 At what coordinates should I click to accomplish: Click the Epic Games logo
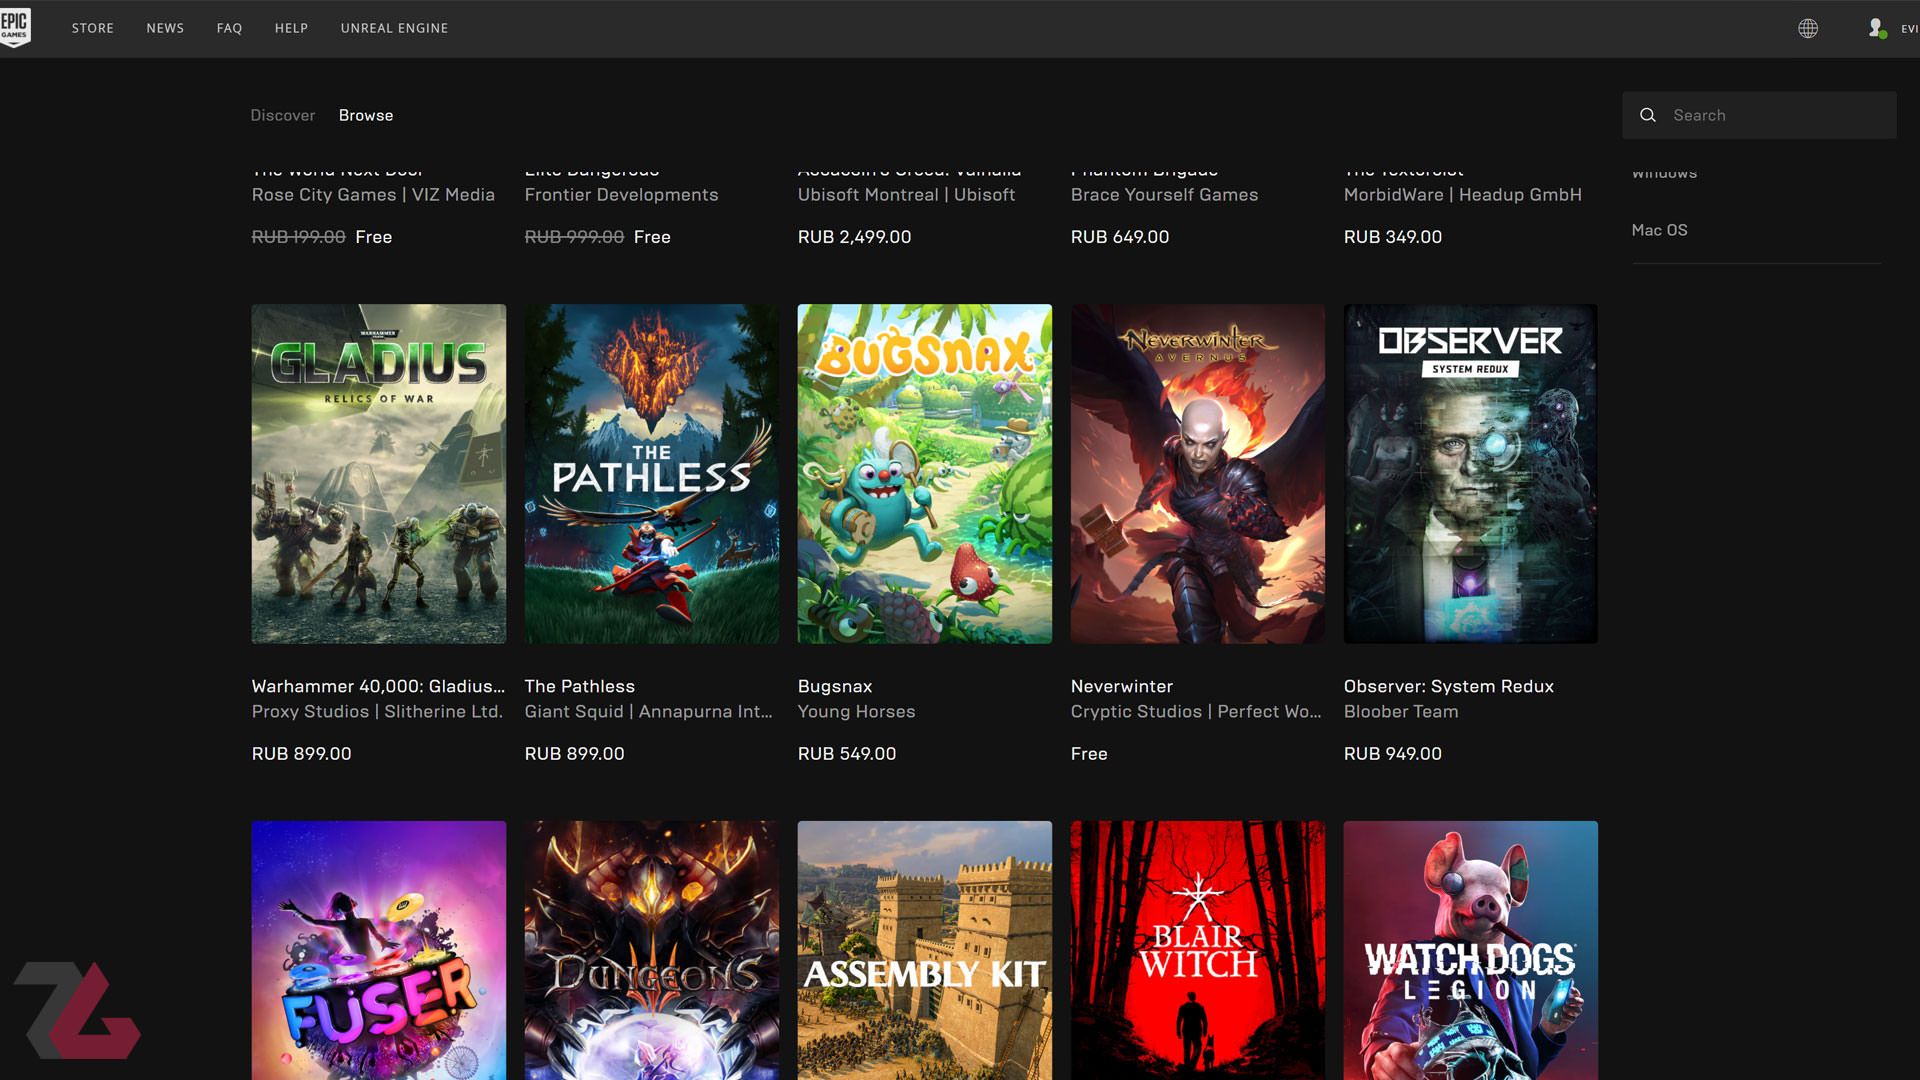coord(15,27)
